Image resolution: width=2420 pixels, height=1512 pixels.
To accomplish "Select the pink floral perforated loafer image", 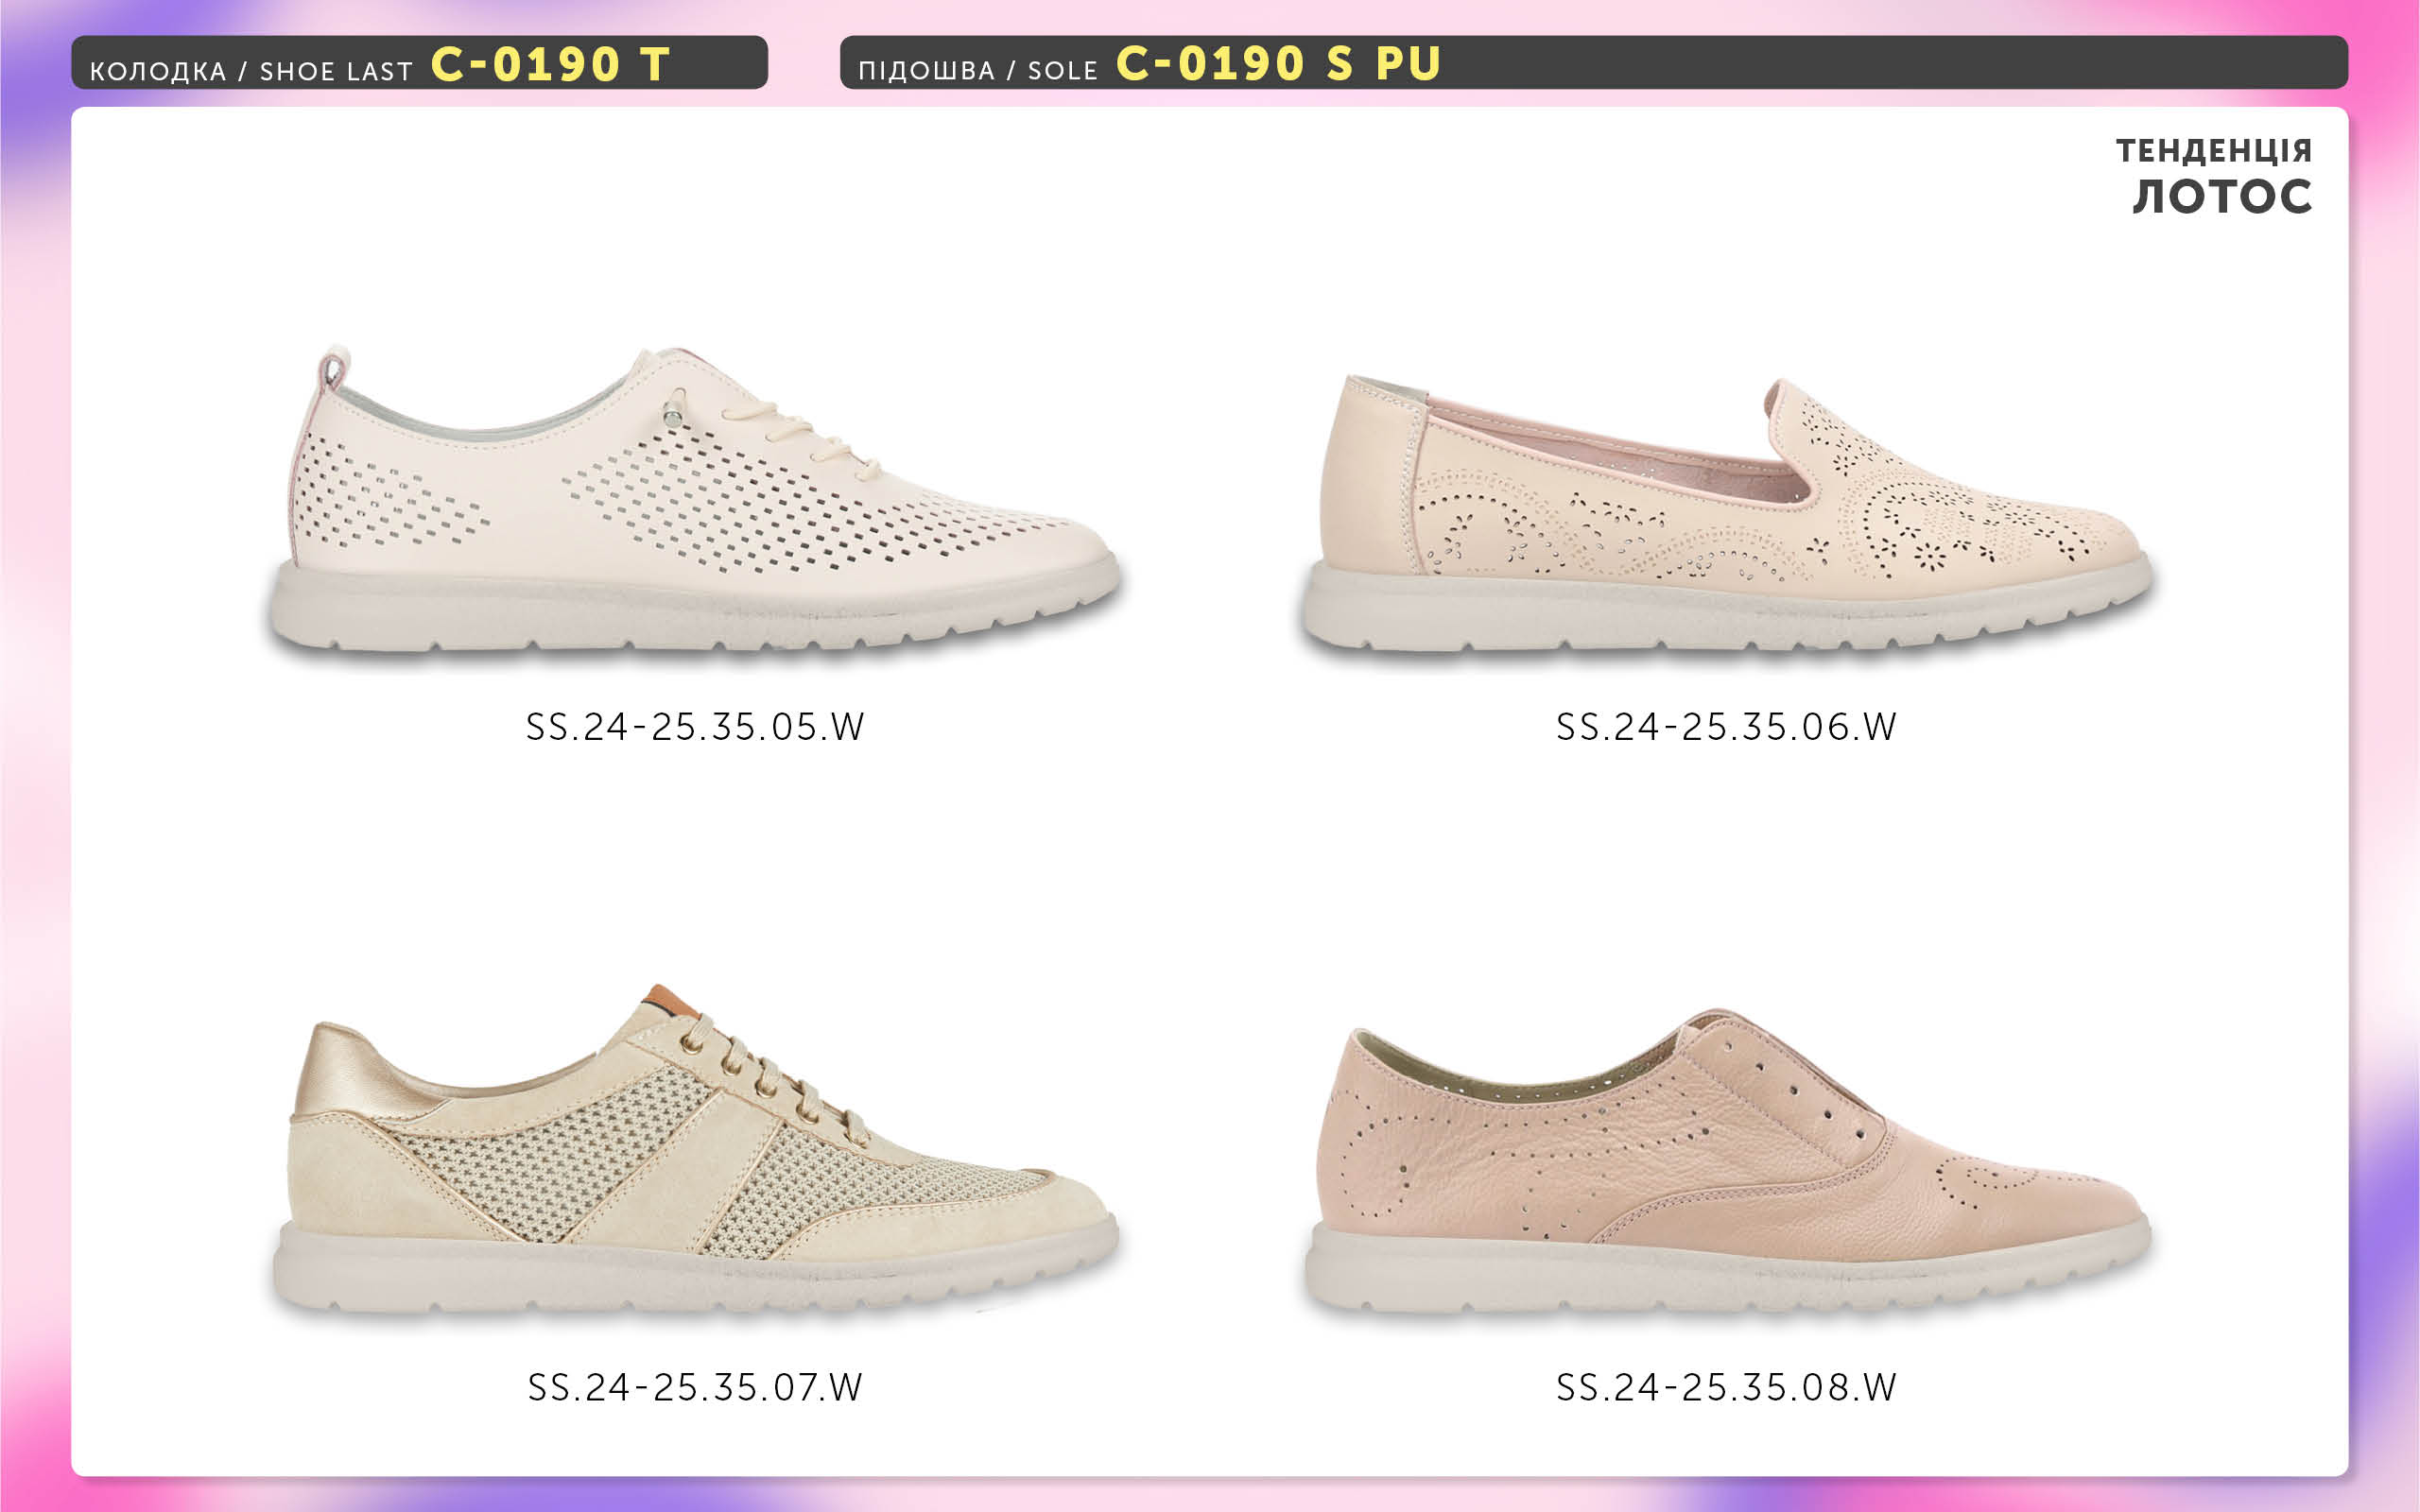I will (1727, 514).
